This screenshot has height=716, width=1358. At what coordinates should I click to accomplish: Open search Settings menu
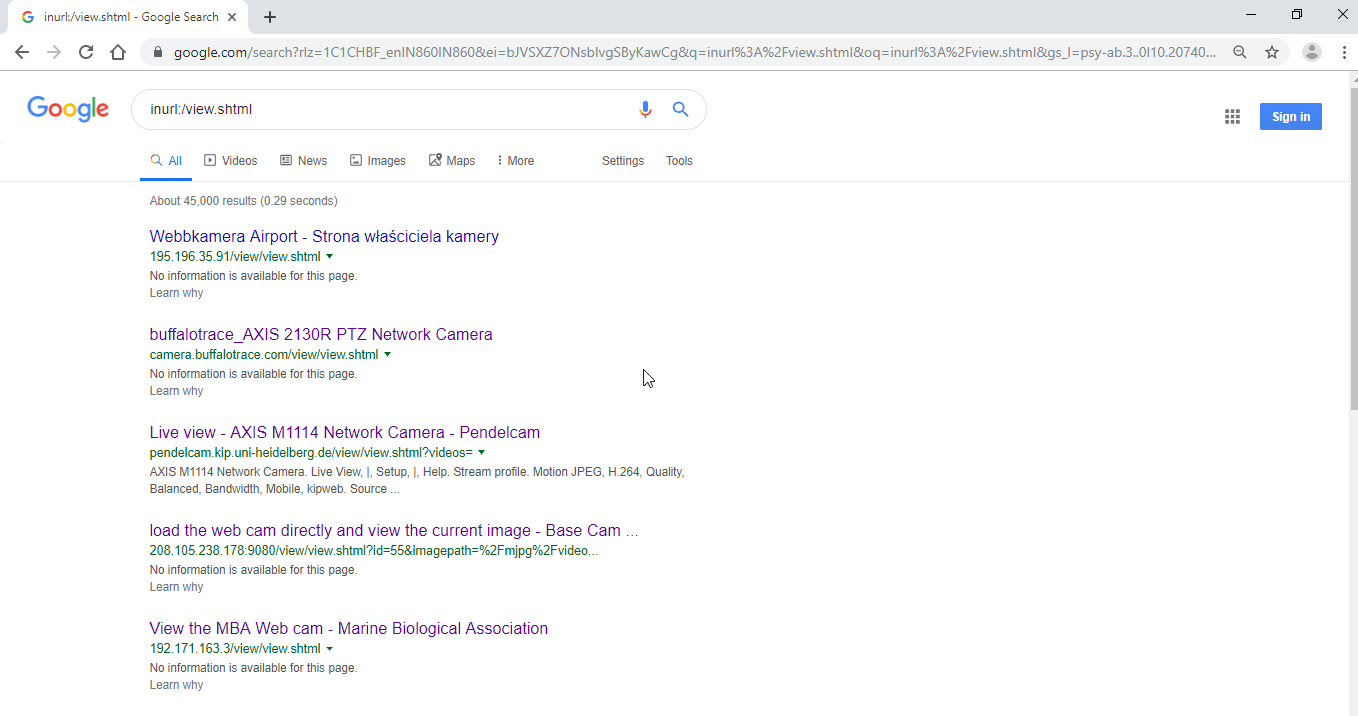623,160
